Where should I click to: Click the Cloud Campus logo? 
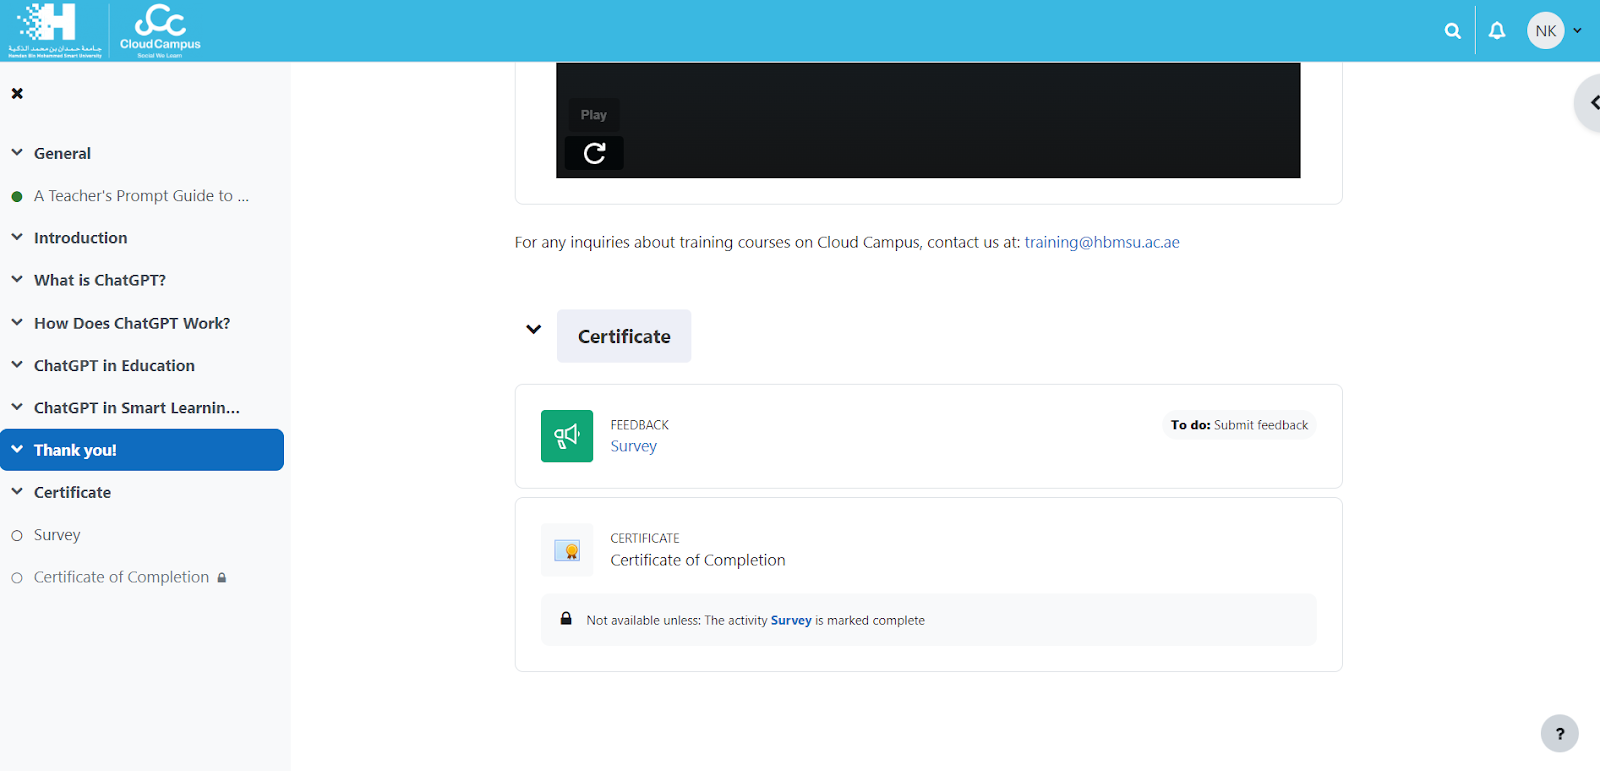(160, 31)
